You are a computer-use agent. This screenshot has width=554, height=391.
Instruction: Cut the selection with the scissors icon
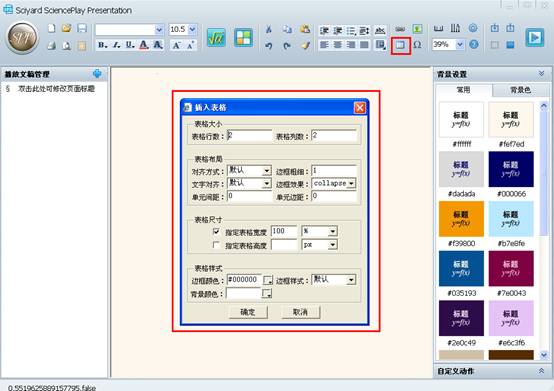(x=269, y=30)
